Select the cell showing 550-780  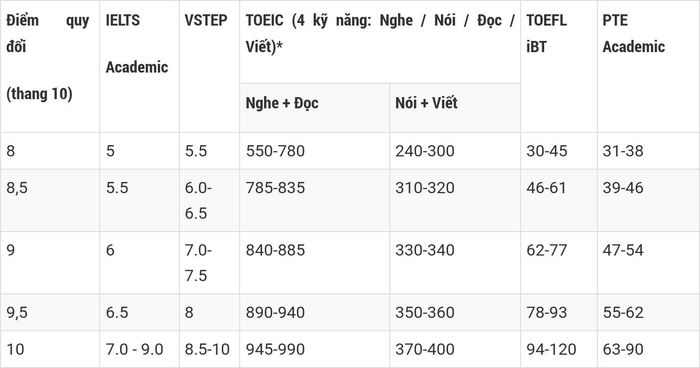coord(314,151)
